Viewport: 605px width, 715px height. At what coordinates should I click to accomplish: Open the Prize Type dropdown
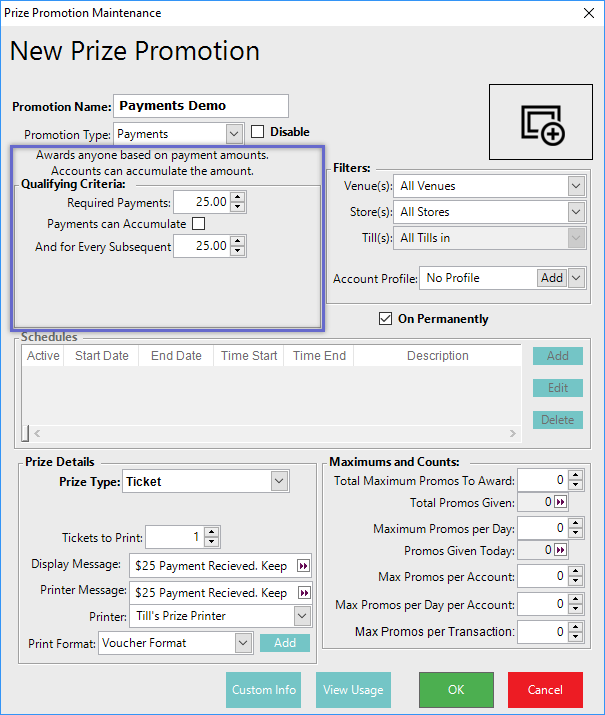(279, 482)
